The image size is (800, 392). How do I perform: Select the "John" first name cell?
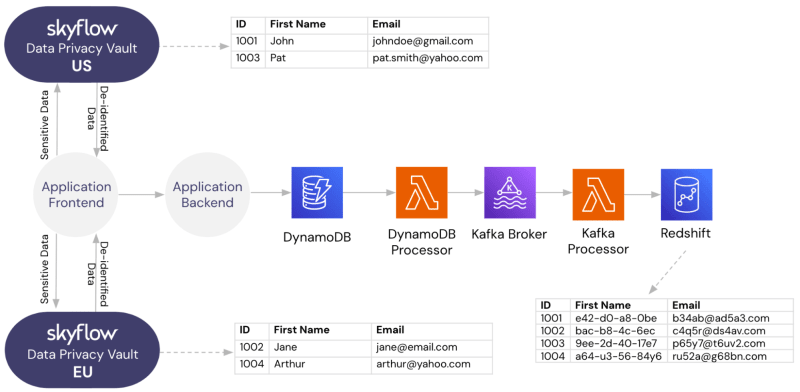(316, 41)
